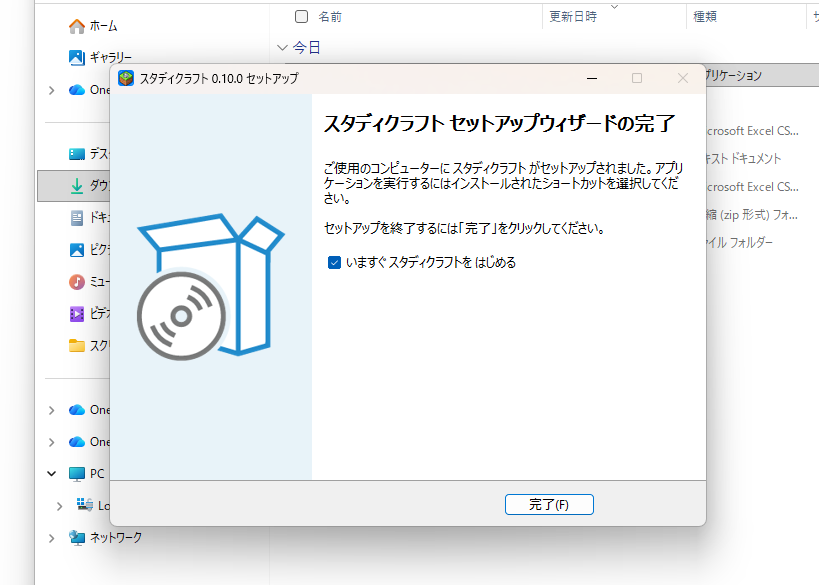Click the スタディクラフト installer title icon

[x=126, y=78]
